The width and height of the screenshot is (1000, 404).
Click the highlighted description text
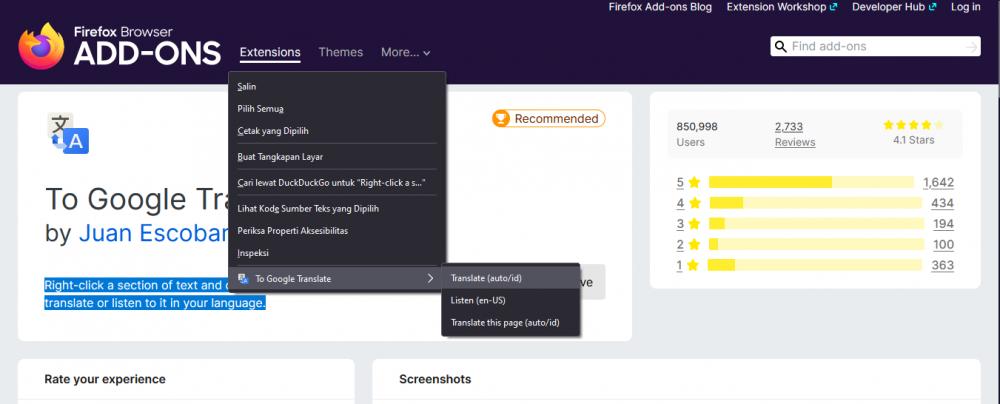coord(155,294)
